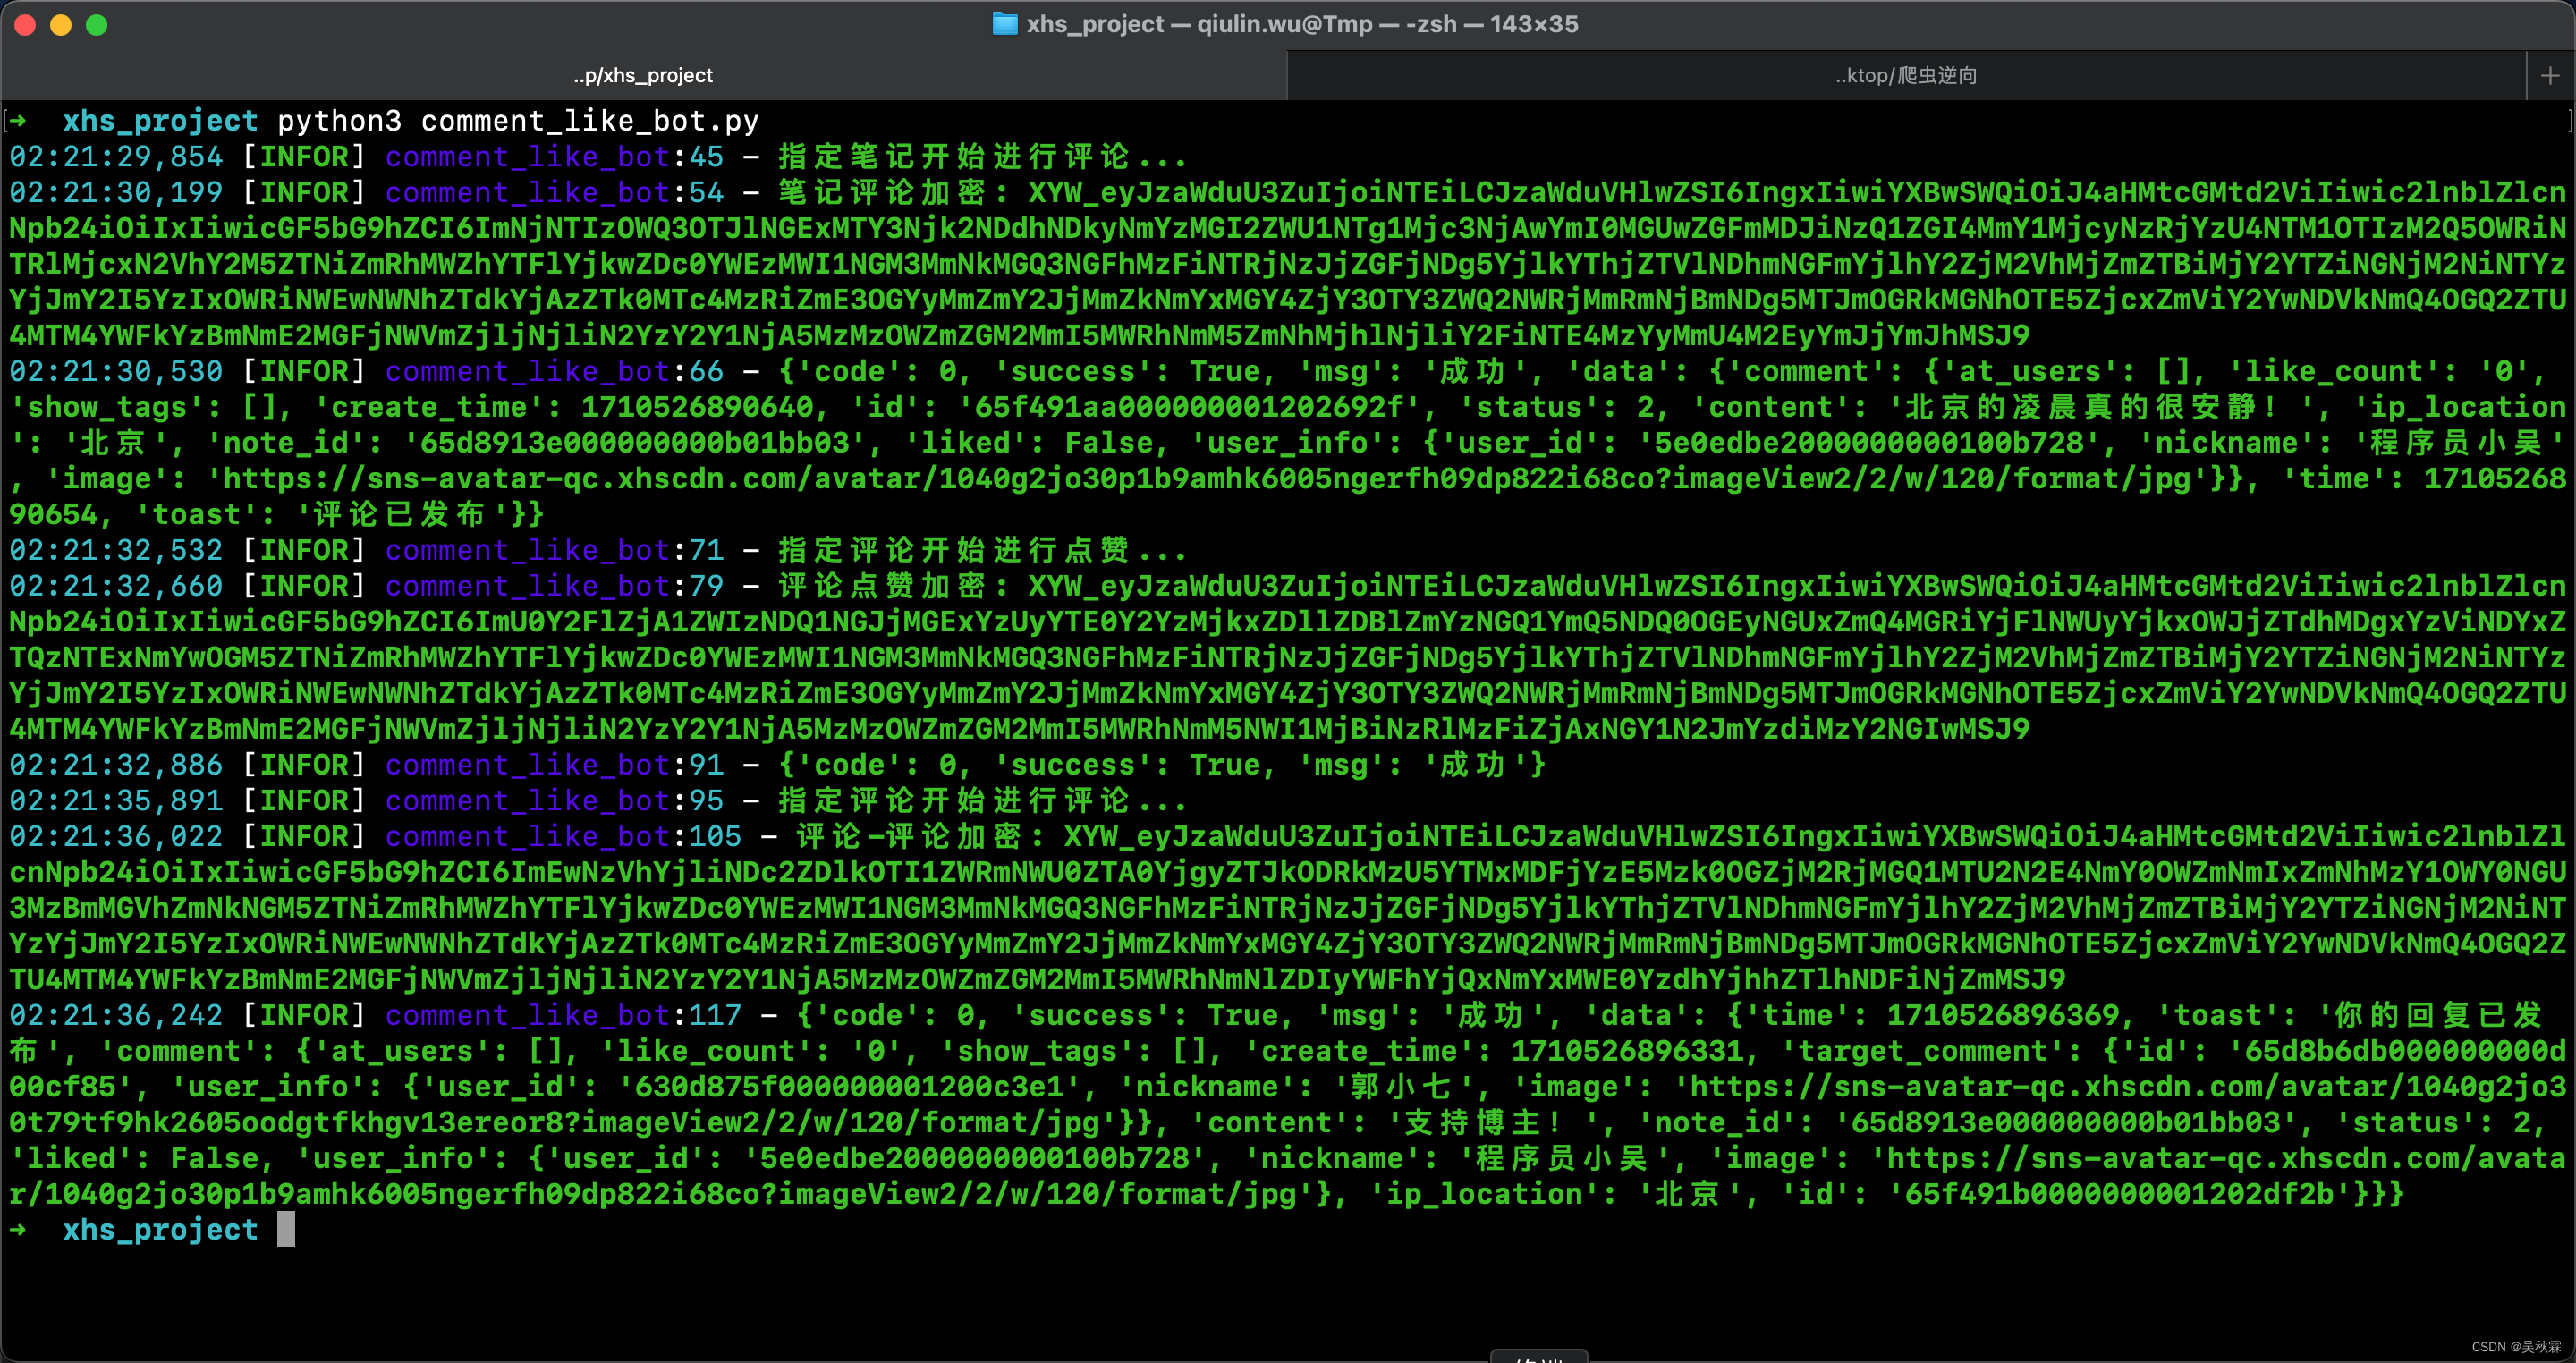2576x1363 pixels.
Task: Click the log source comment_like_bot:66
Action: point(554,371)
